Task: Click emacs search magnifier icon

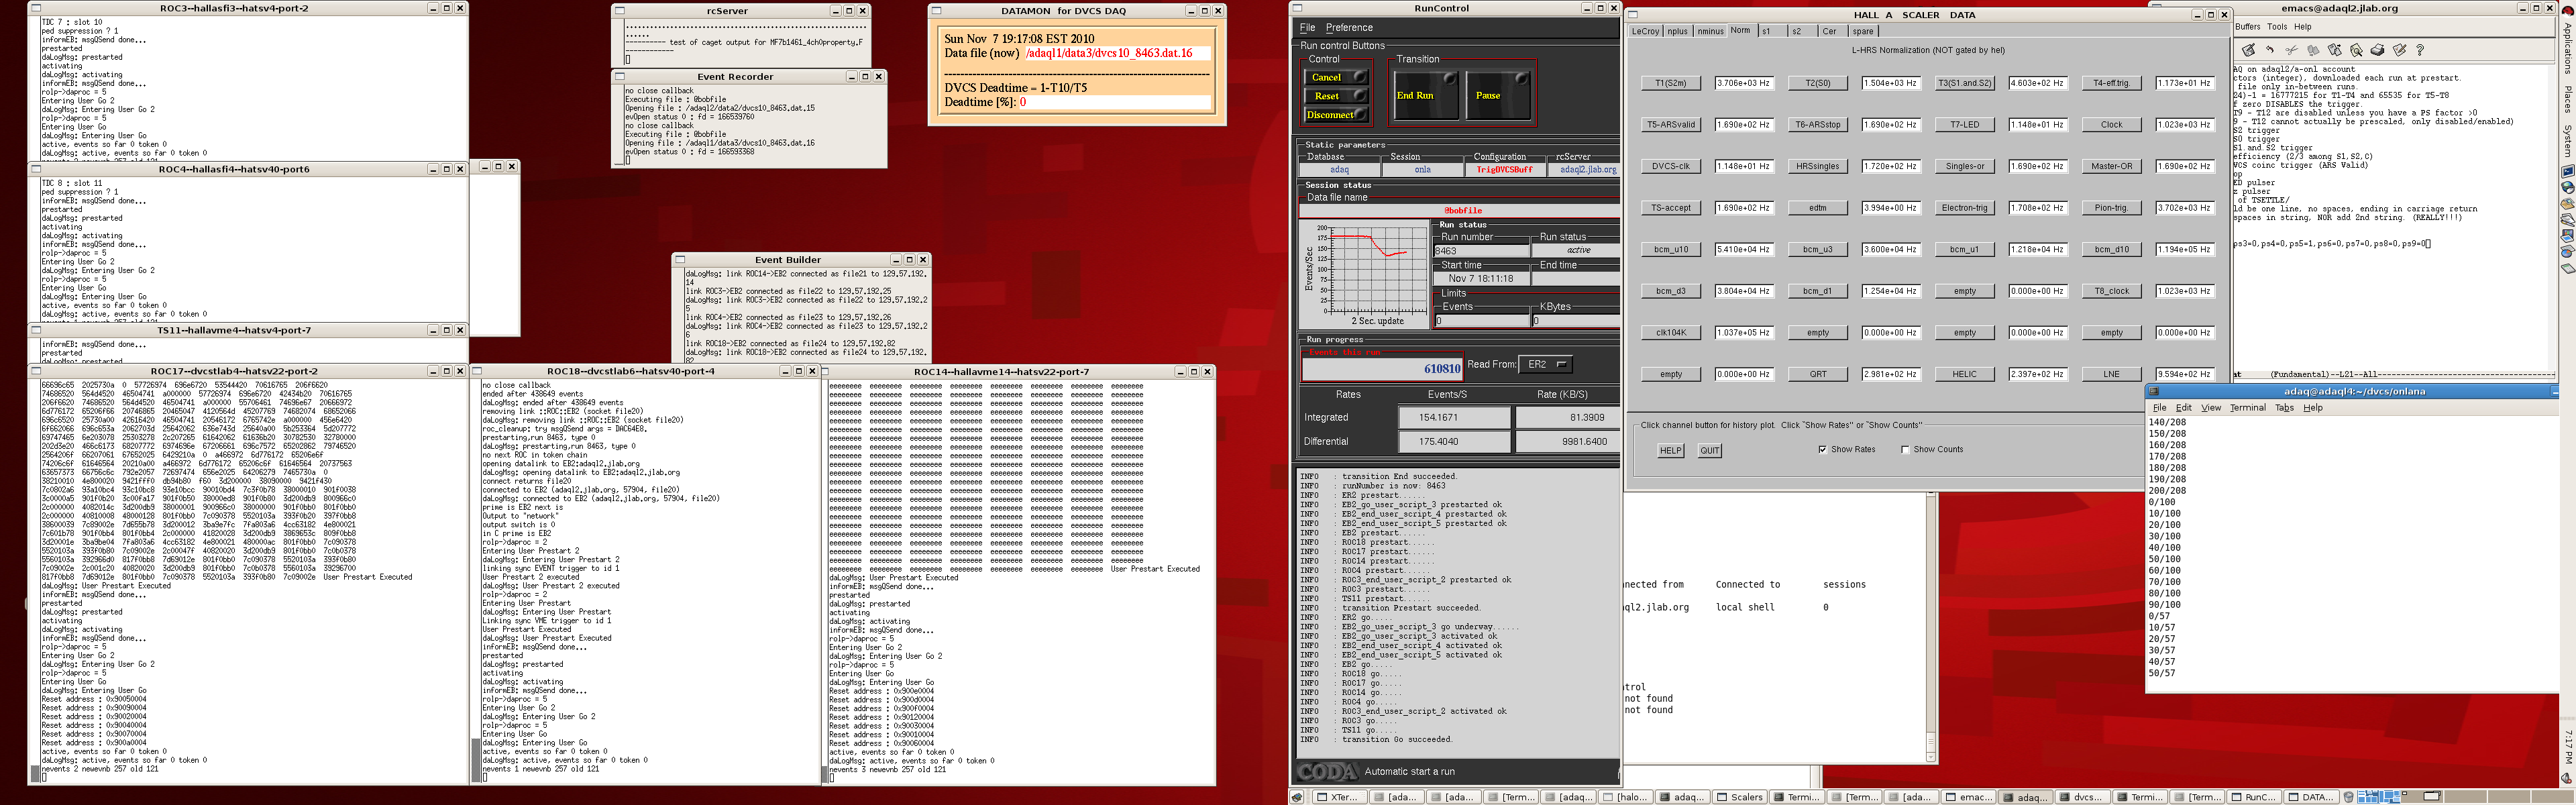Action: point(2357,50)
